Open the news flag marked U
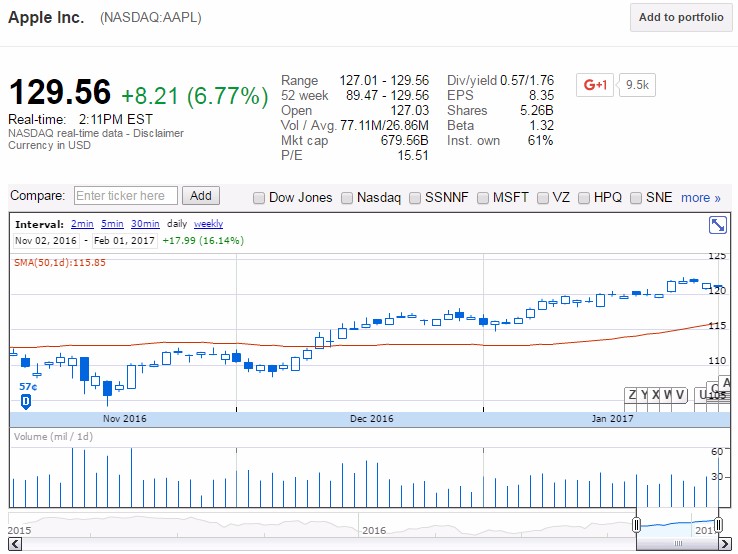 pos(702,395)
